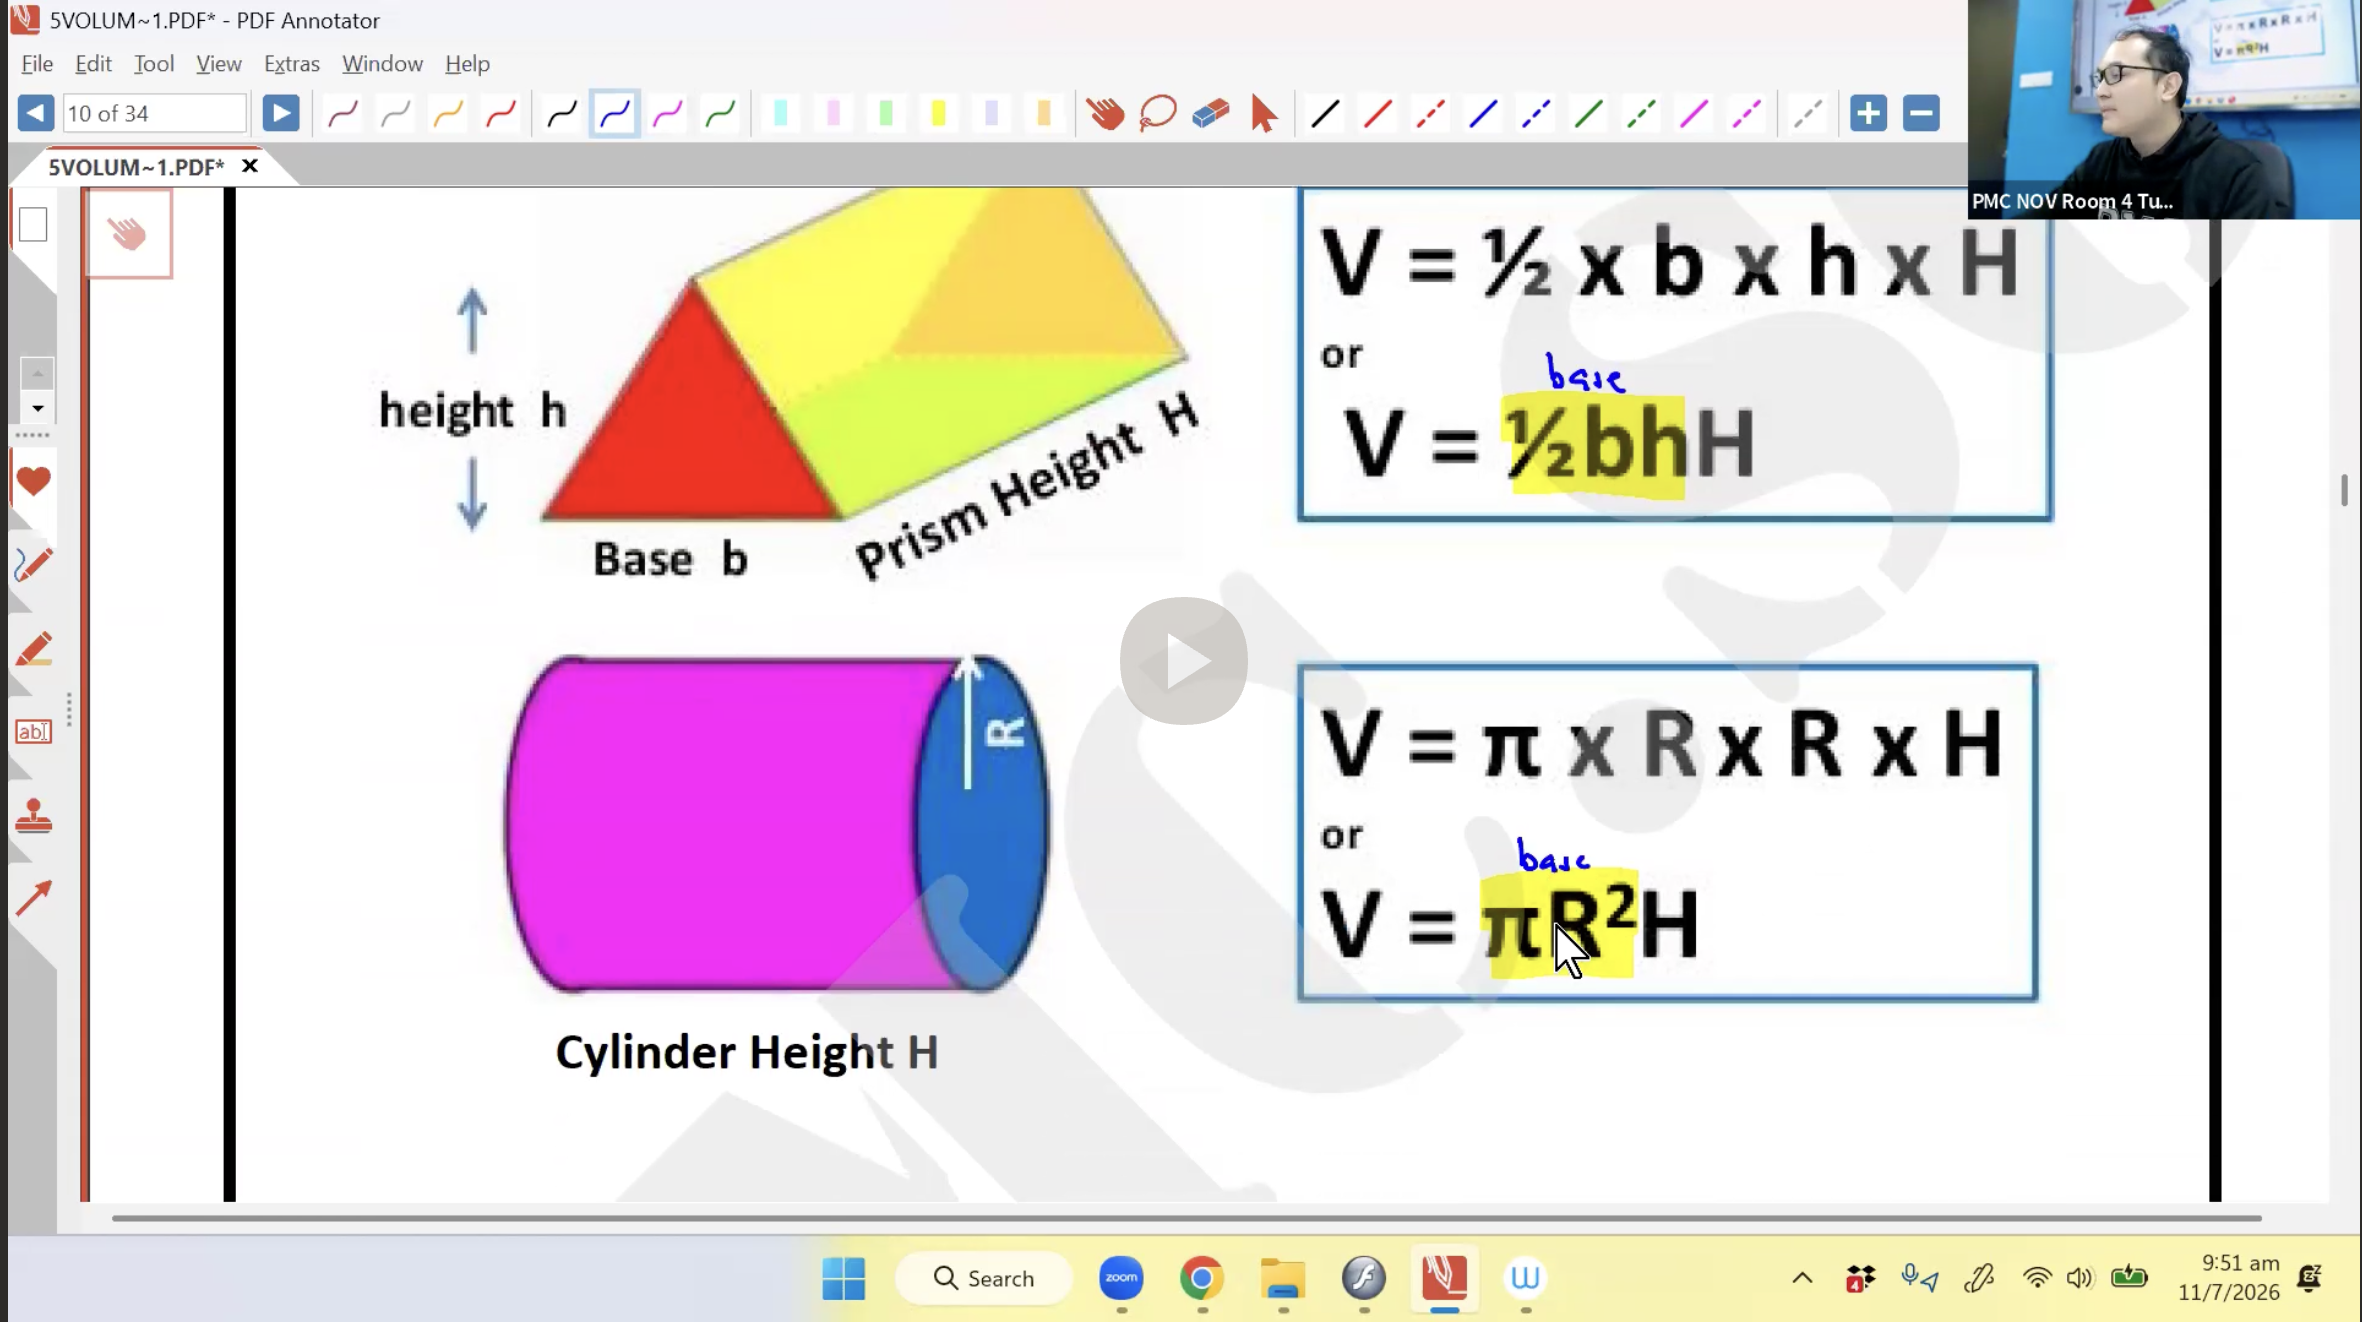Click the taskbar Search box
The width and height of the screenshot is (2362, 1322).
click(x=984, y=1278)
